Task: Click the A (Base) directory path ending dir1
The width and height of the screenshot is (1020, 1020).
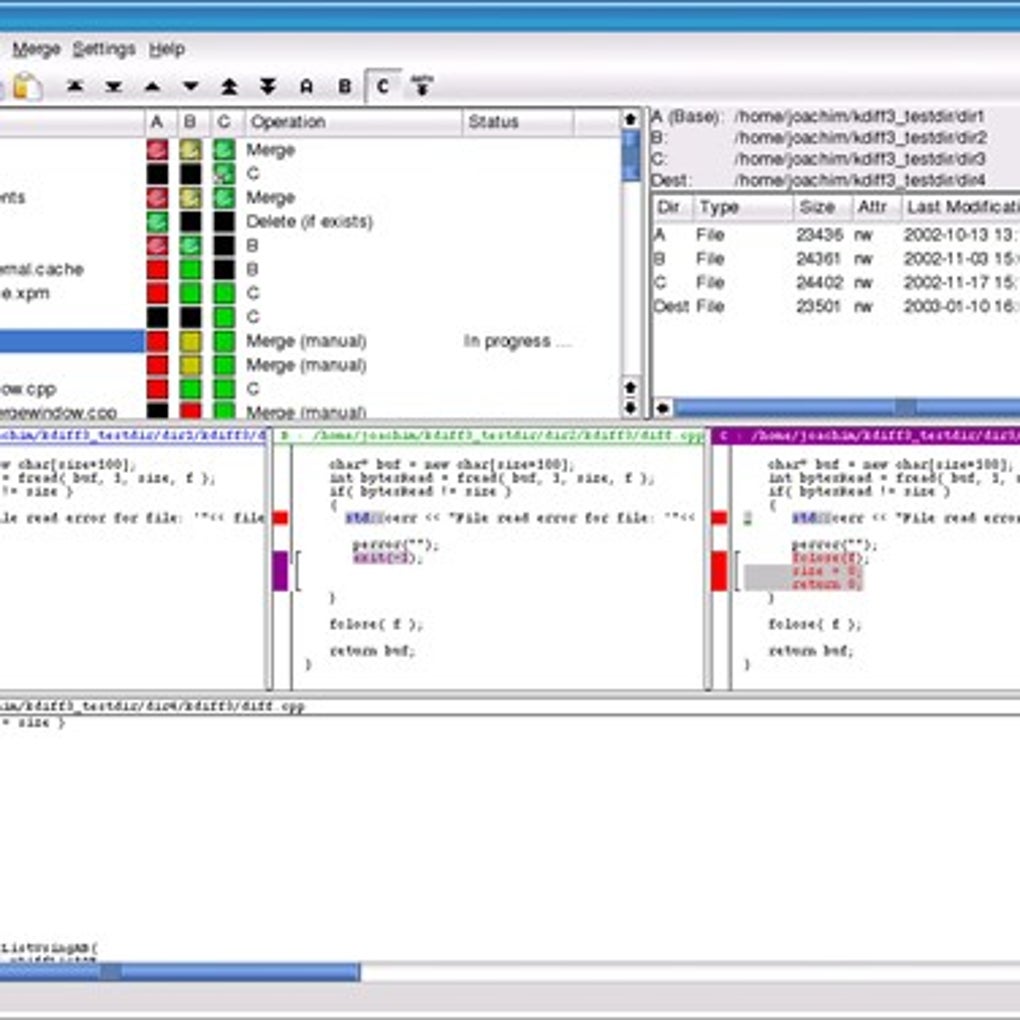Action: [859, 117]
